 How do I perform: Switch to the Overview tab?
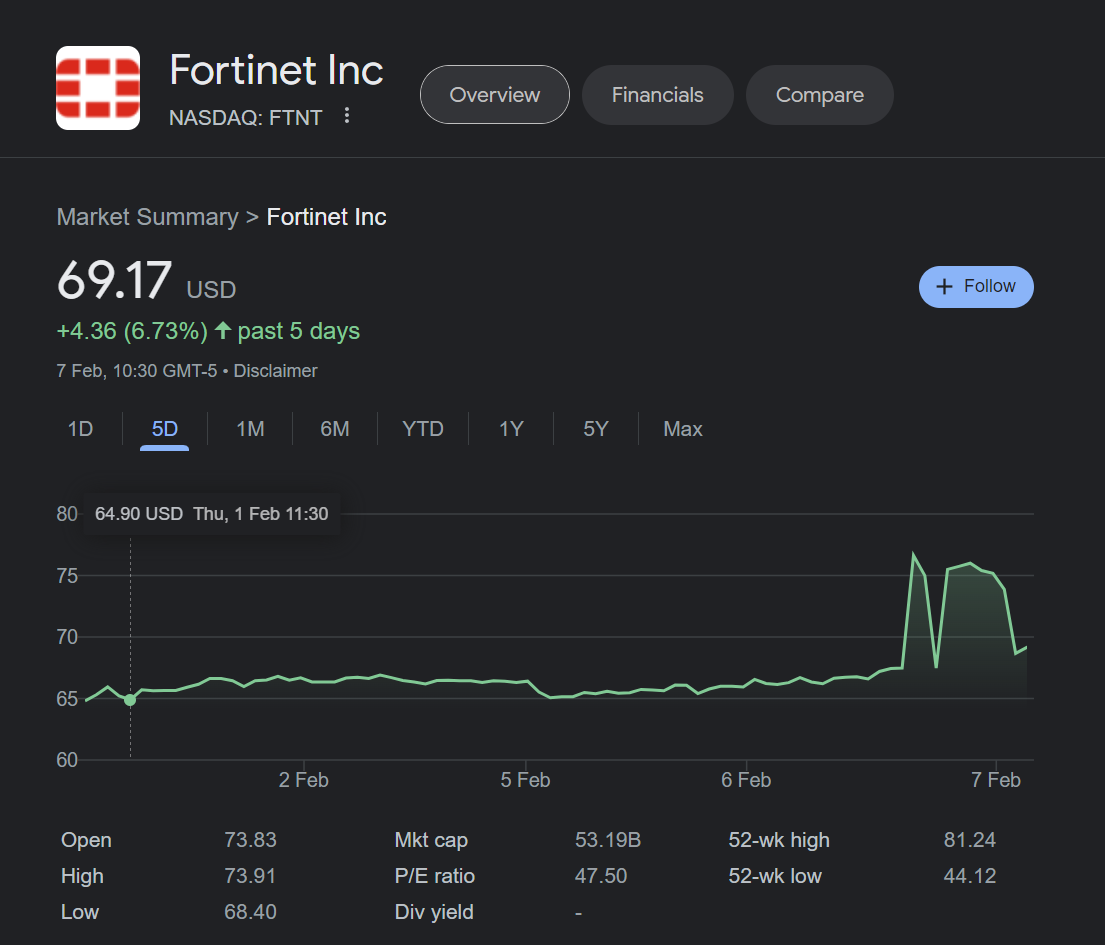click(494, 95)
